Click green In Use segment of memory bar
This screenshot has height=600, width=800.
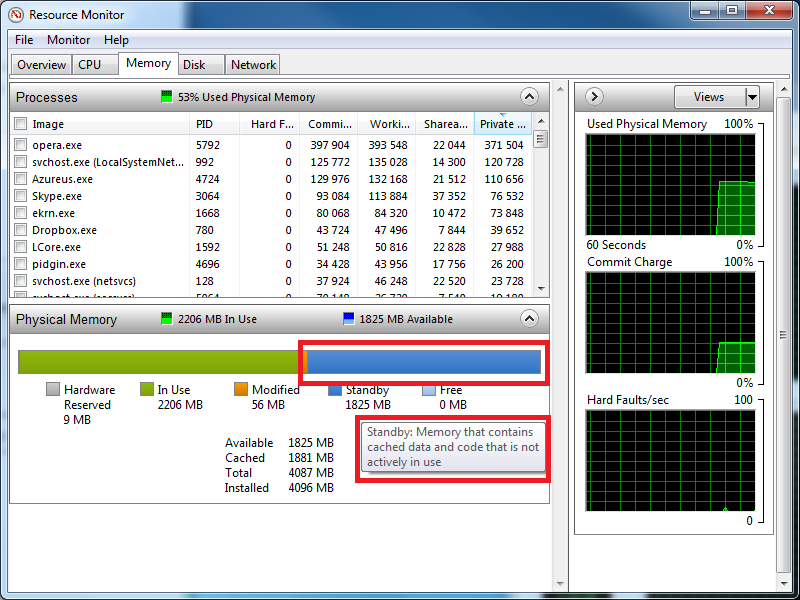[161, 362]
